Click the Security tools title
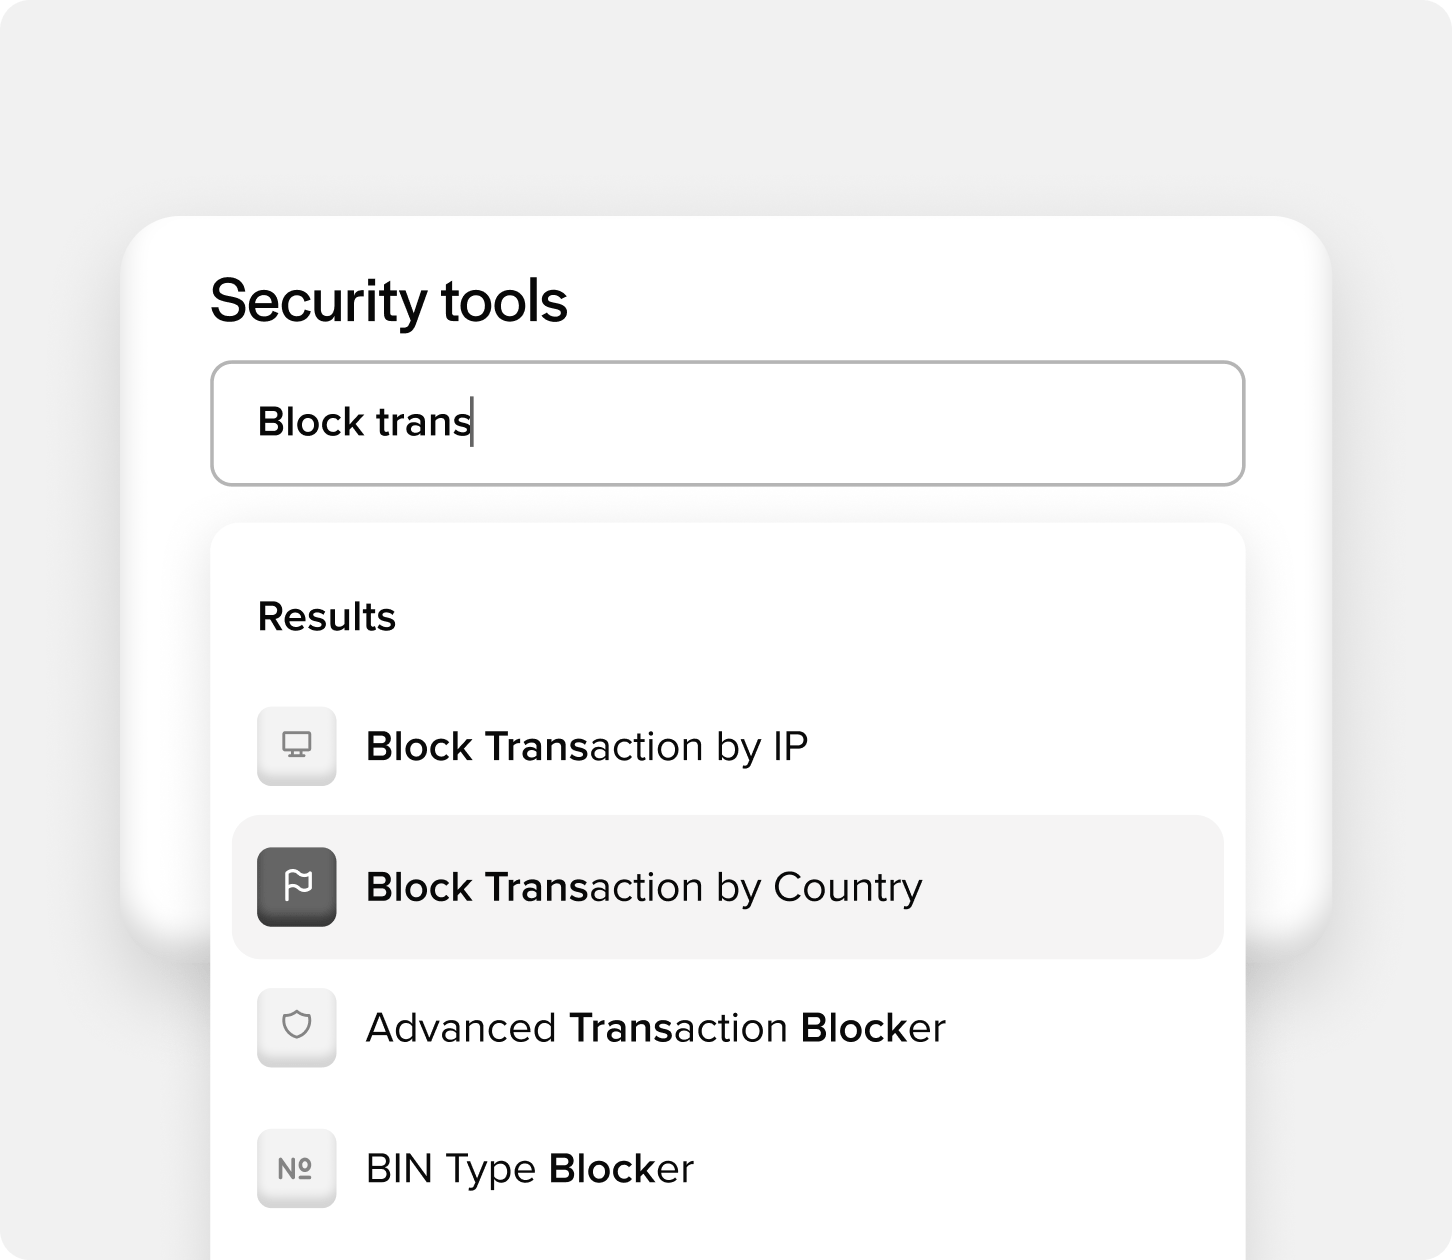Screen dimensions: 1452x1260 (389, 300)
